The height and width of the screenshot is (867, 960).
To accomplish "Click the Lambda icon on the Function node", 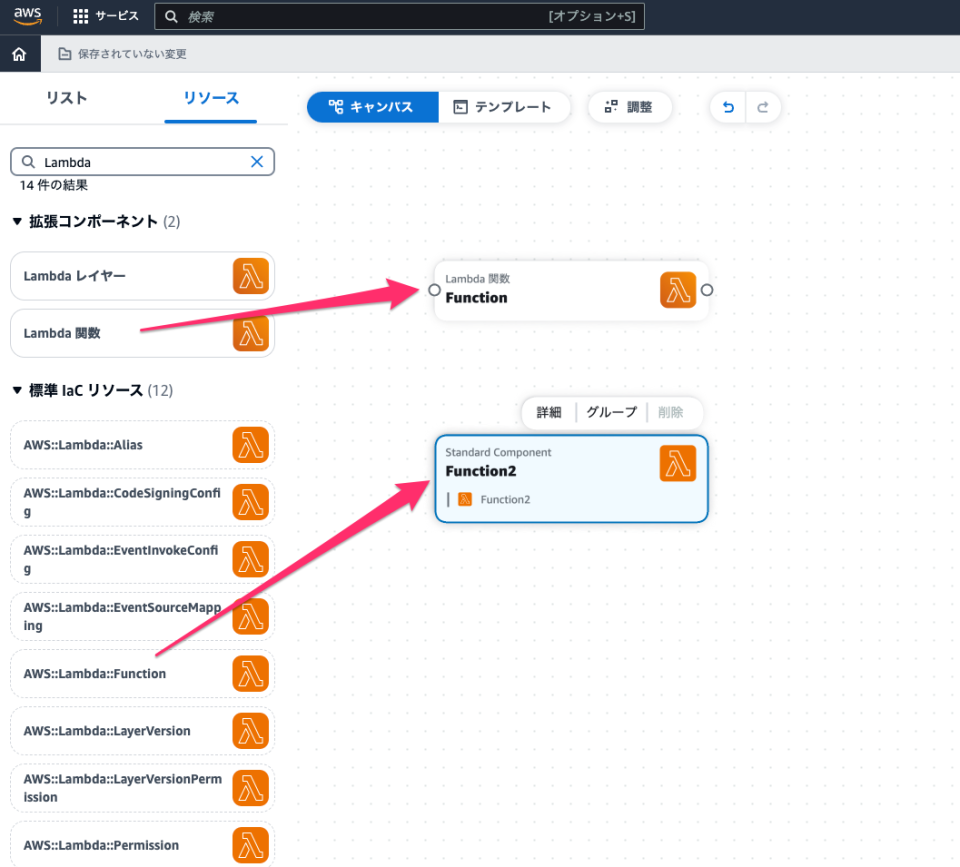I will point(677,290).
